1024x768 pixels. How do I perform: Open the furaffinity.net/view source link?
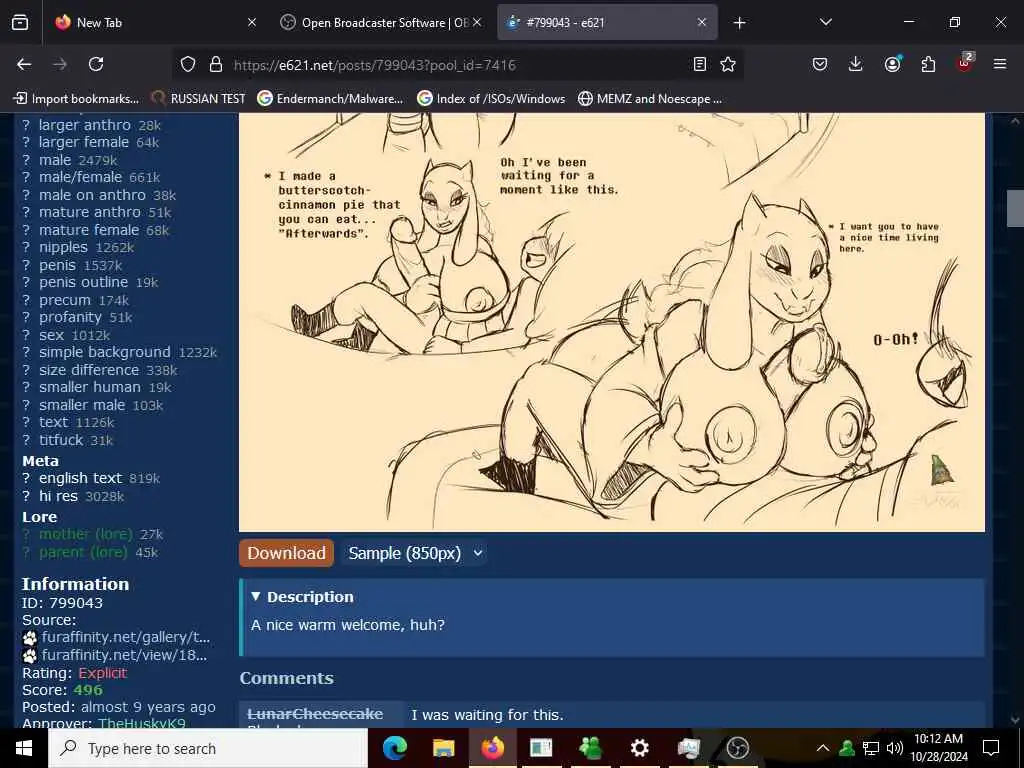[x=124, y=654]
